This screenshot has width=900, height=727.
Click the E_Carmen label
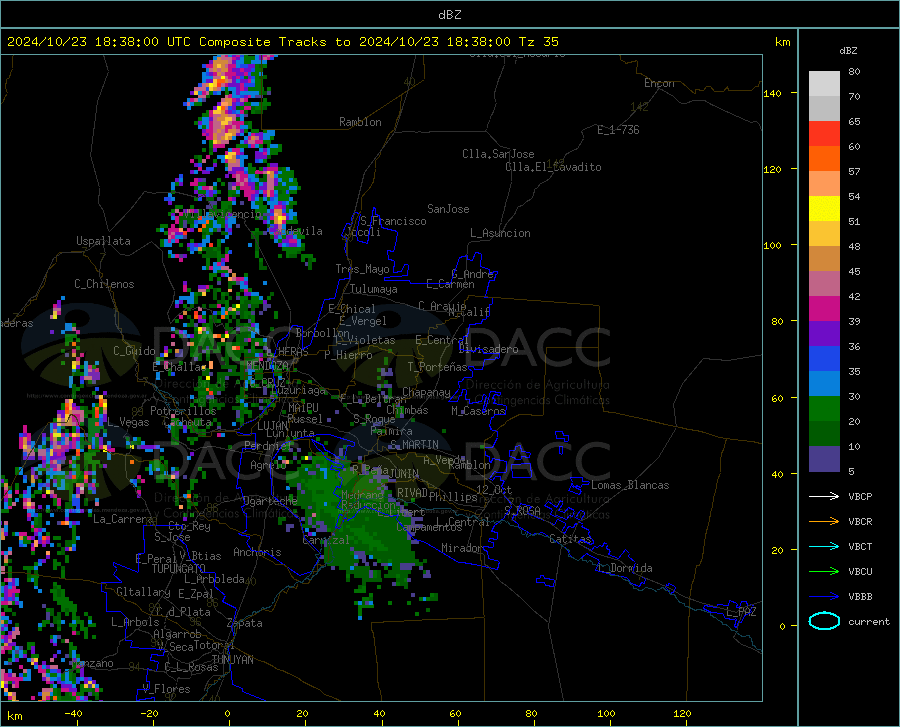click(450, 283)
